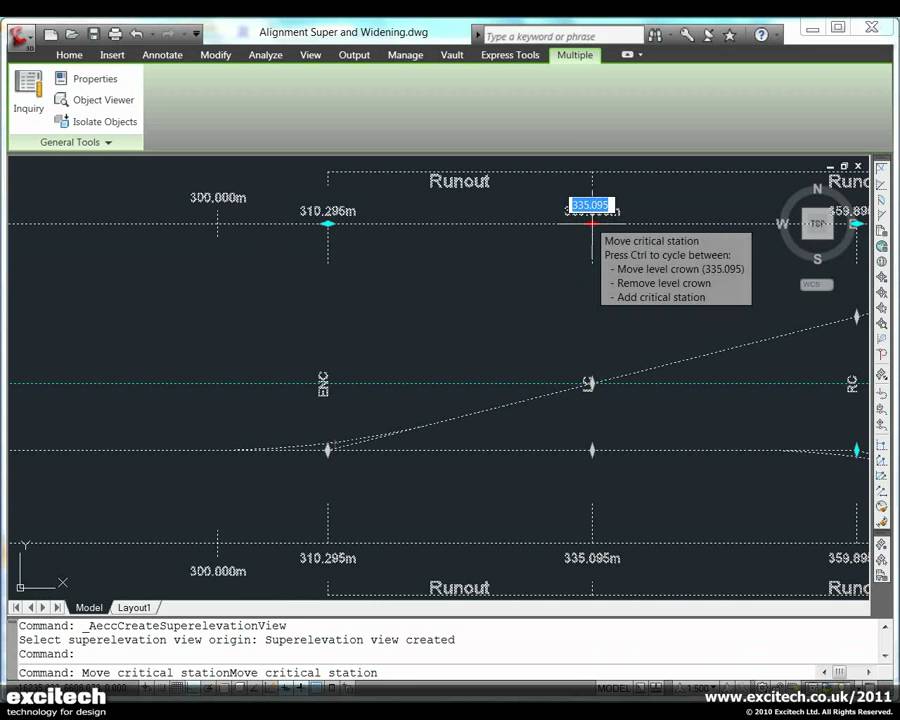Screen dimensions: 900x720
Task: Open the Properties palette
Action: pos(86,79)
